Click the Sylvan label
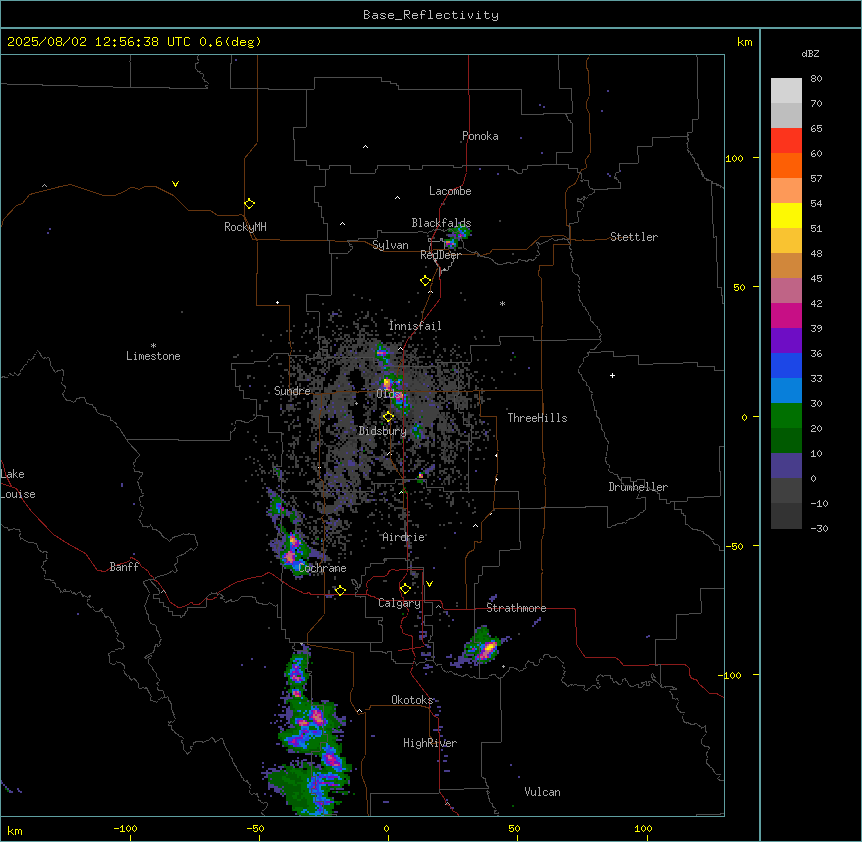The width and height of the screenshot is (862, 842). (390, 245)
